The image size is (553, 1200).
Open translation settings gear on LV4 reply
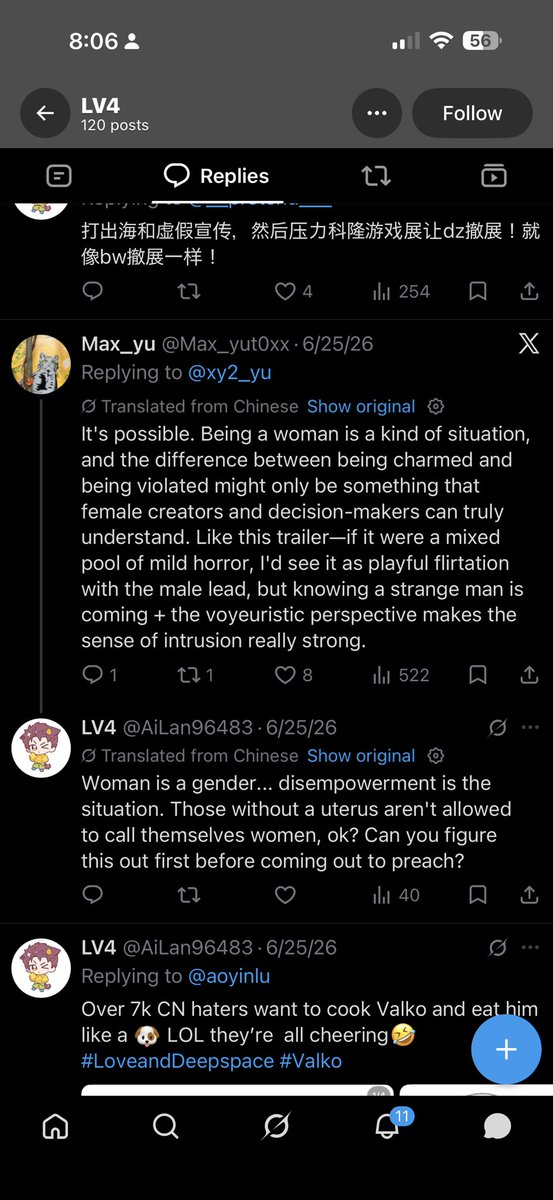pos(436,755)
